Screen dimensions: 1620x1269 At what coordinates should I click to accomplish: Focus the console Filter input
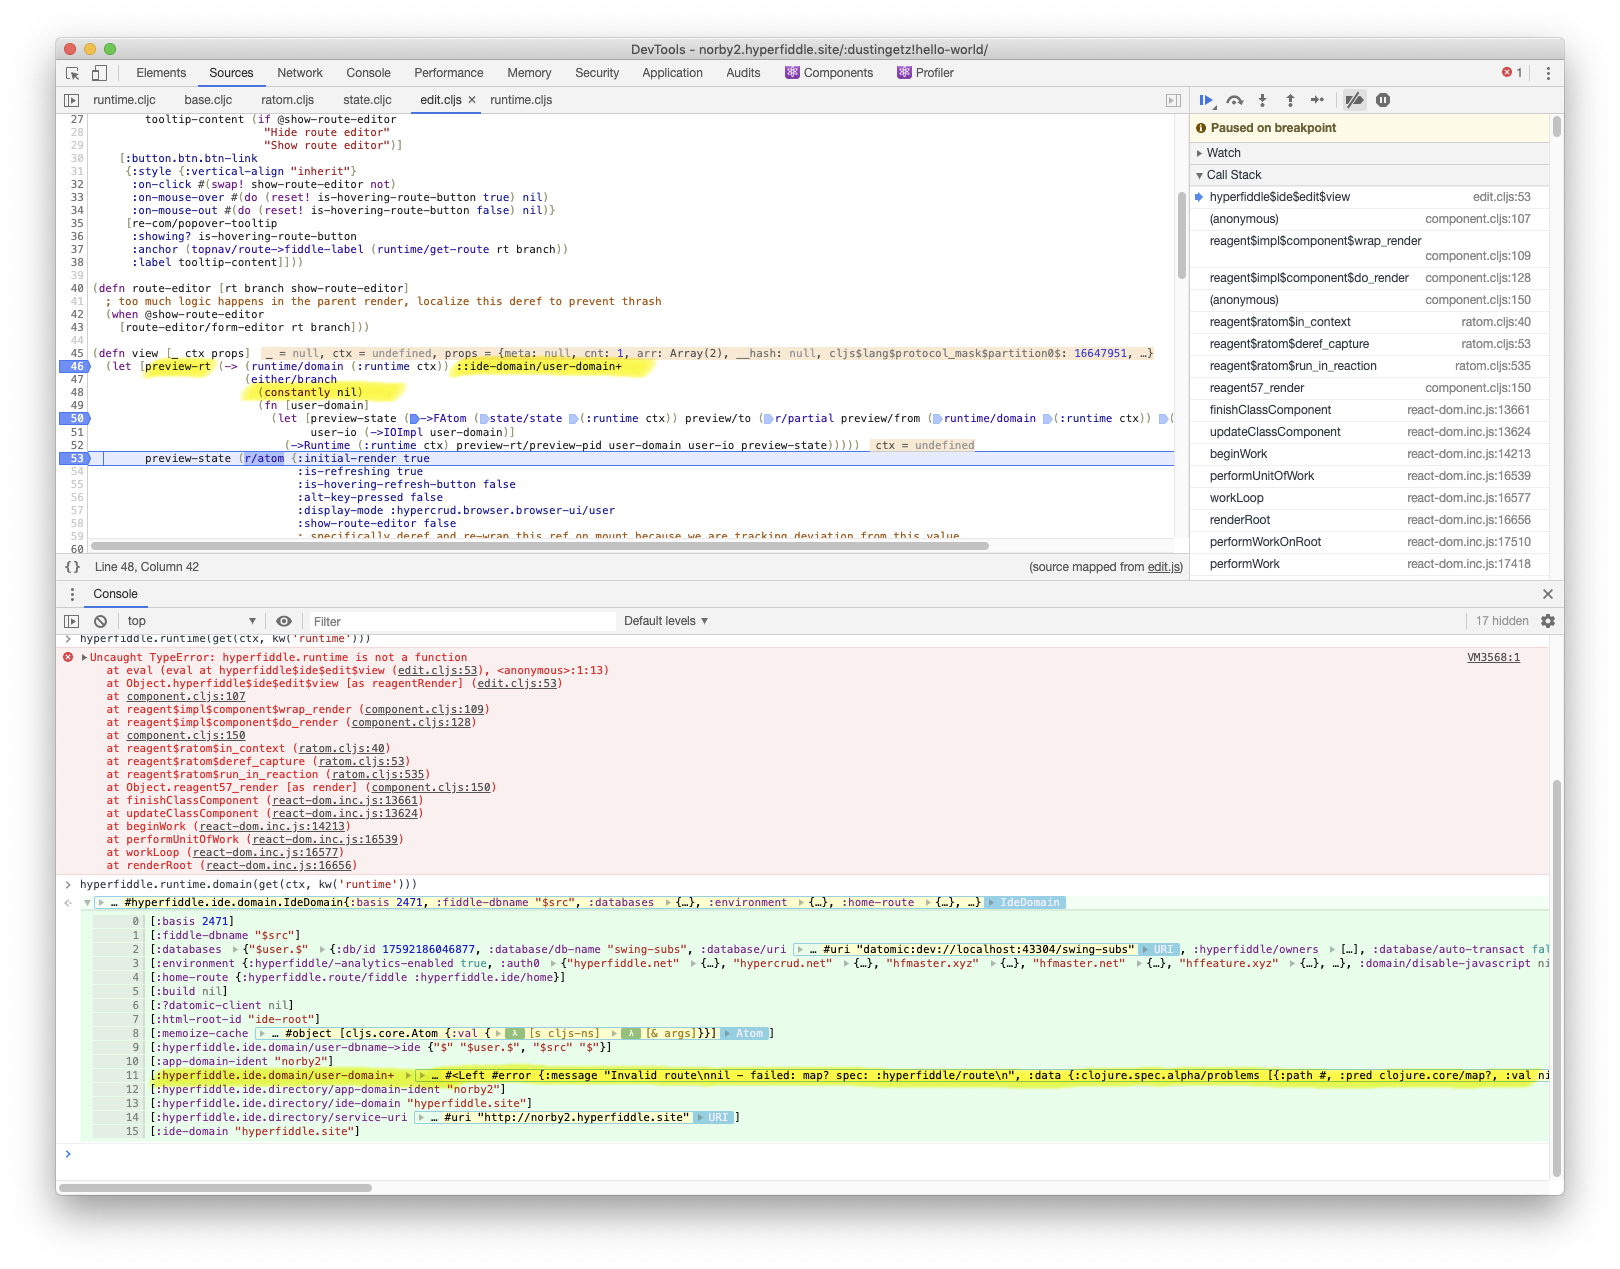click(x=460, y=622)
